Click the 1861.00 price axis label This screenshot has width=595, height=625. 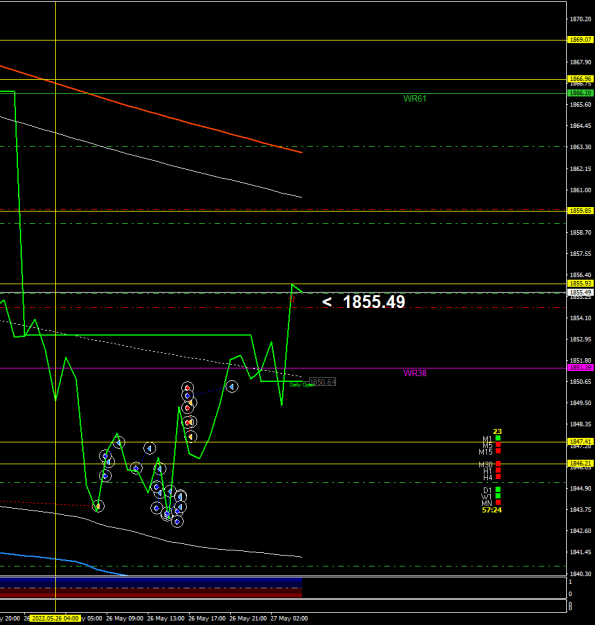click(580, 190)
